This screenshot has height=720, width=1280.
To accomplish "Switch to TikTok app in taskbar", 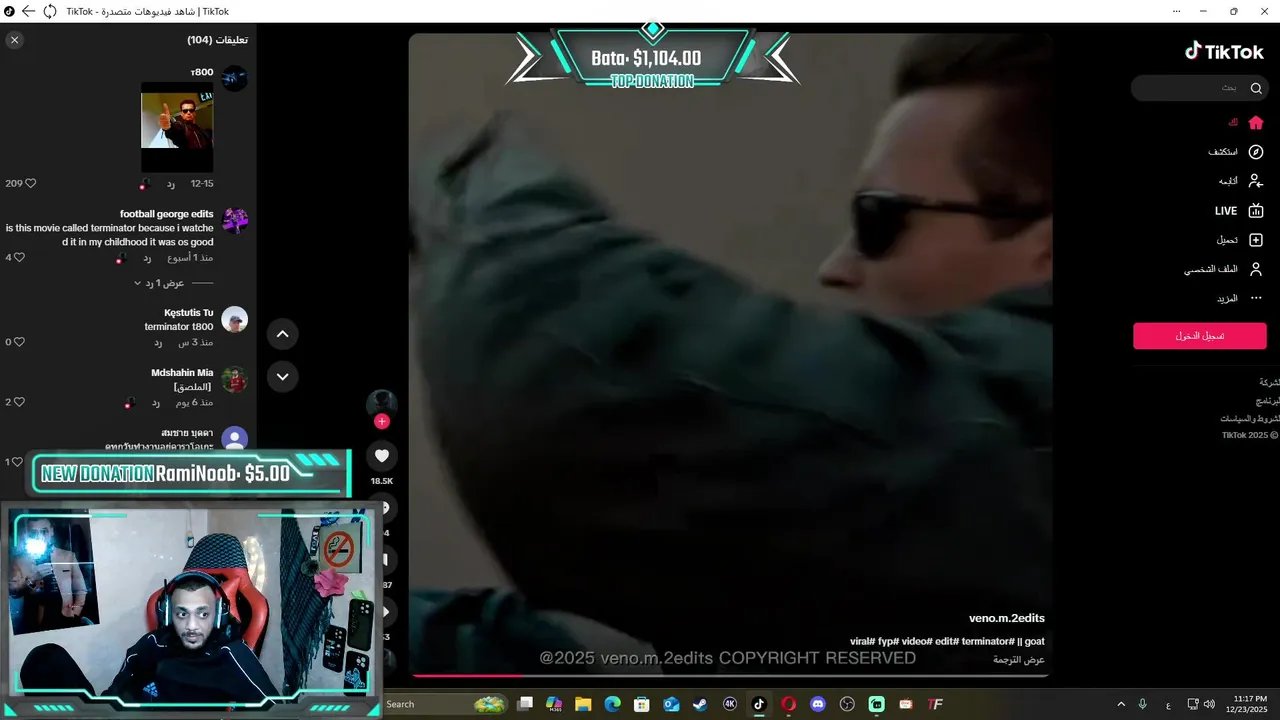I will (x=759, y=704).
